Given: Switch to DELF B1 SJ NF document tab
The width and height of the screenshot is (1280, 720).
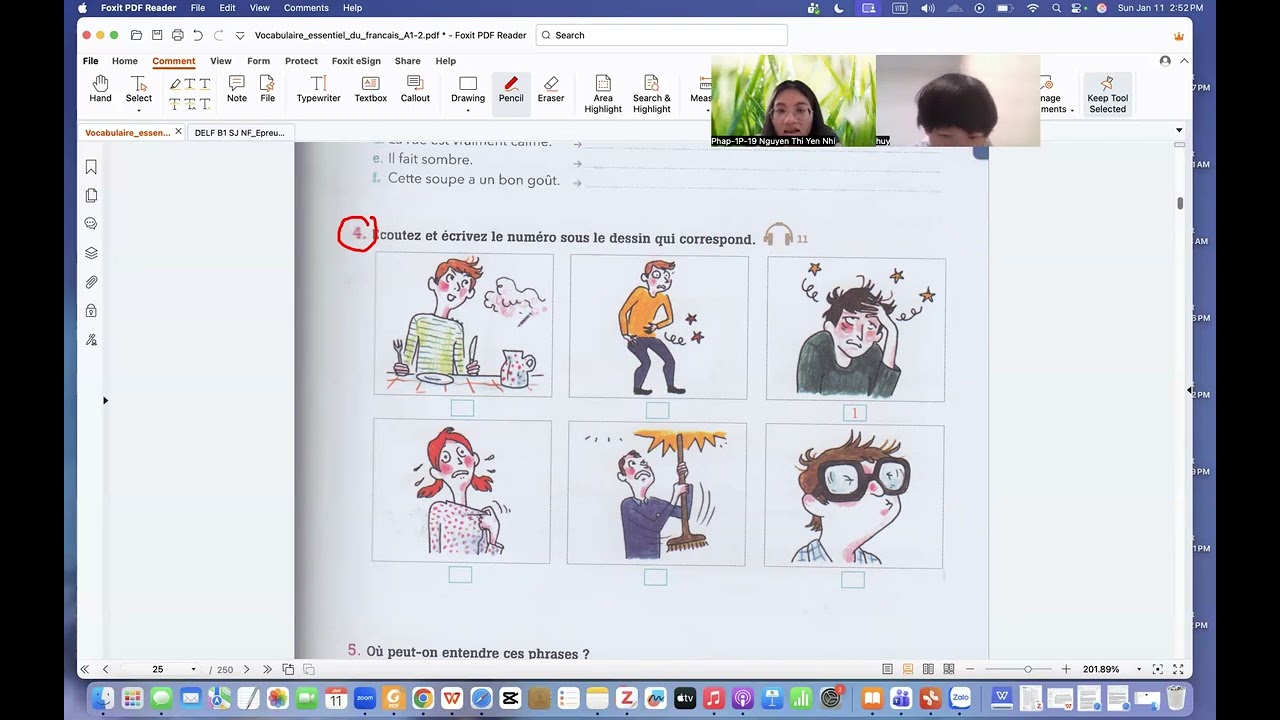Looking at the screenshot, I should click(240, 132).
